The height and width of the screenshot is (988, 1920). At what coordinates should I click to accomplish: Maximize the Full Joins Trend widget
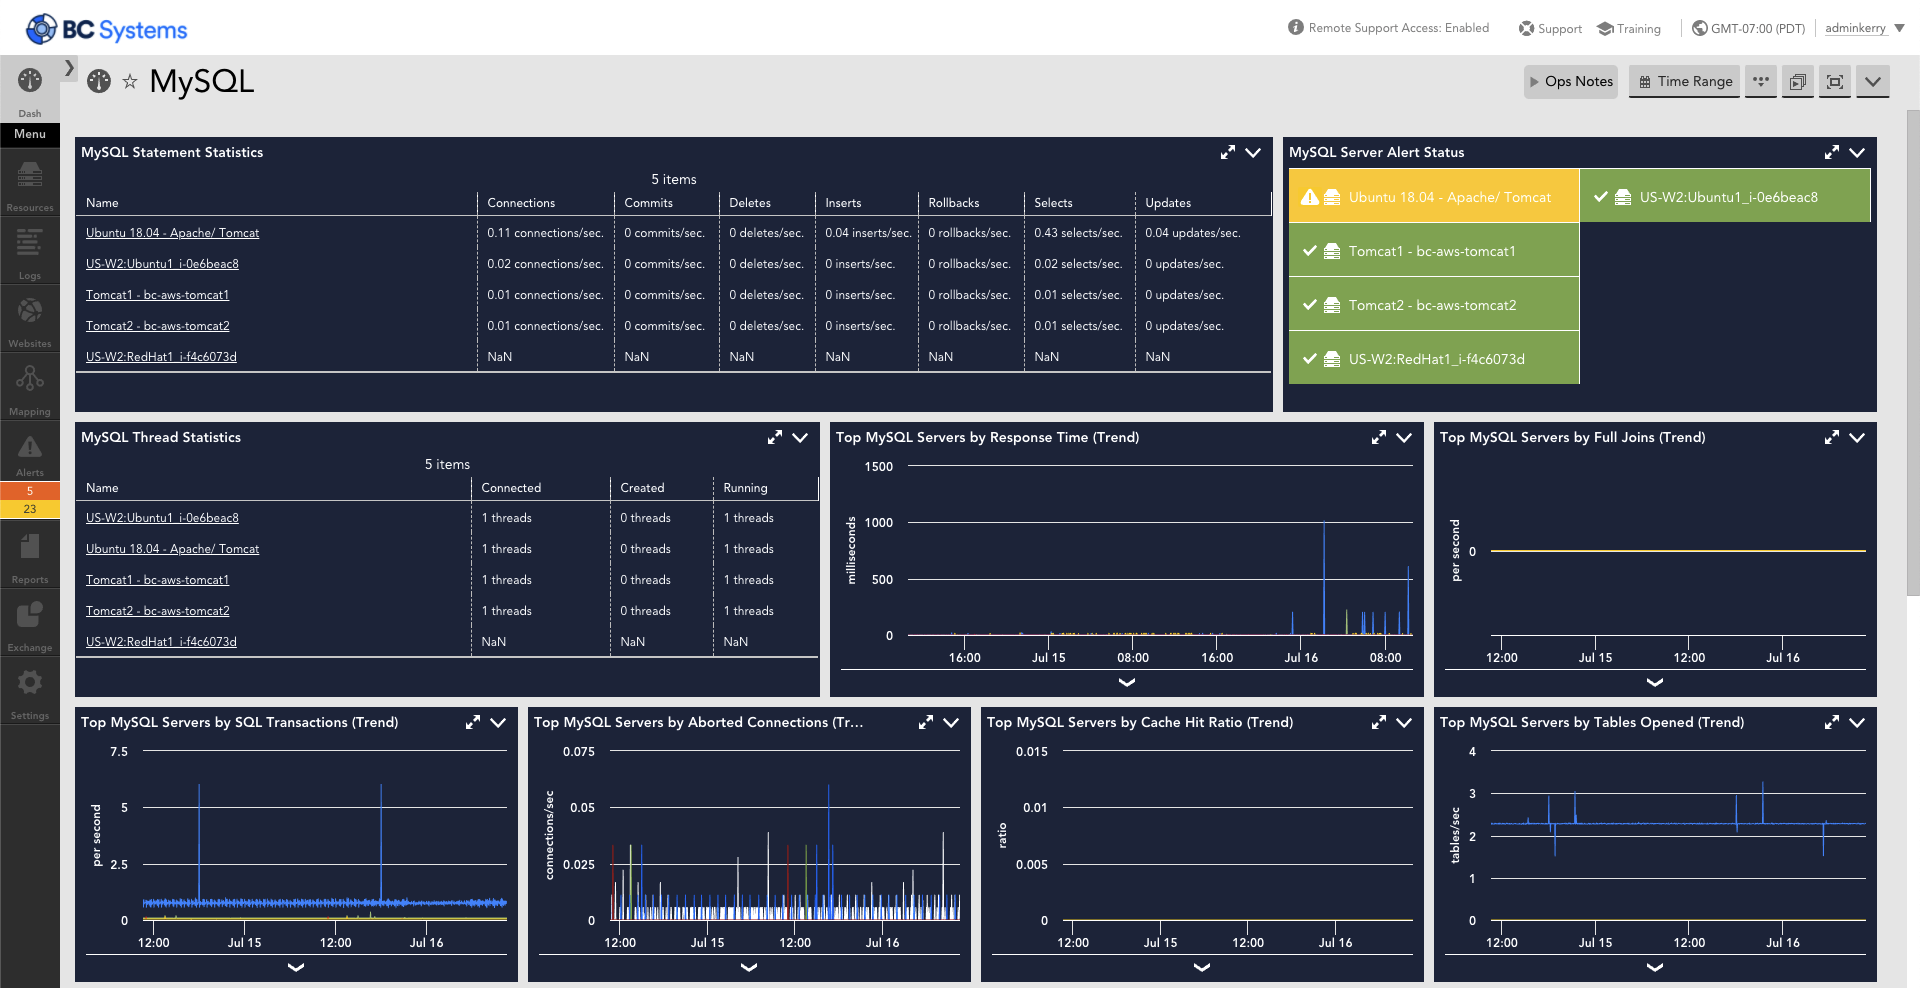pos(1832,437)
